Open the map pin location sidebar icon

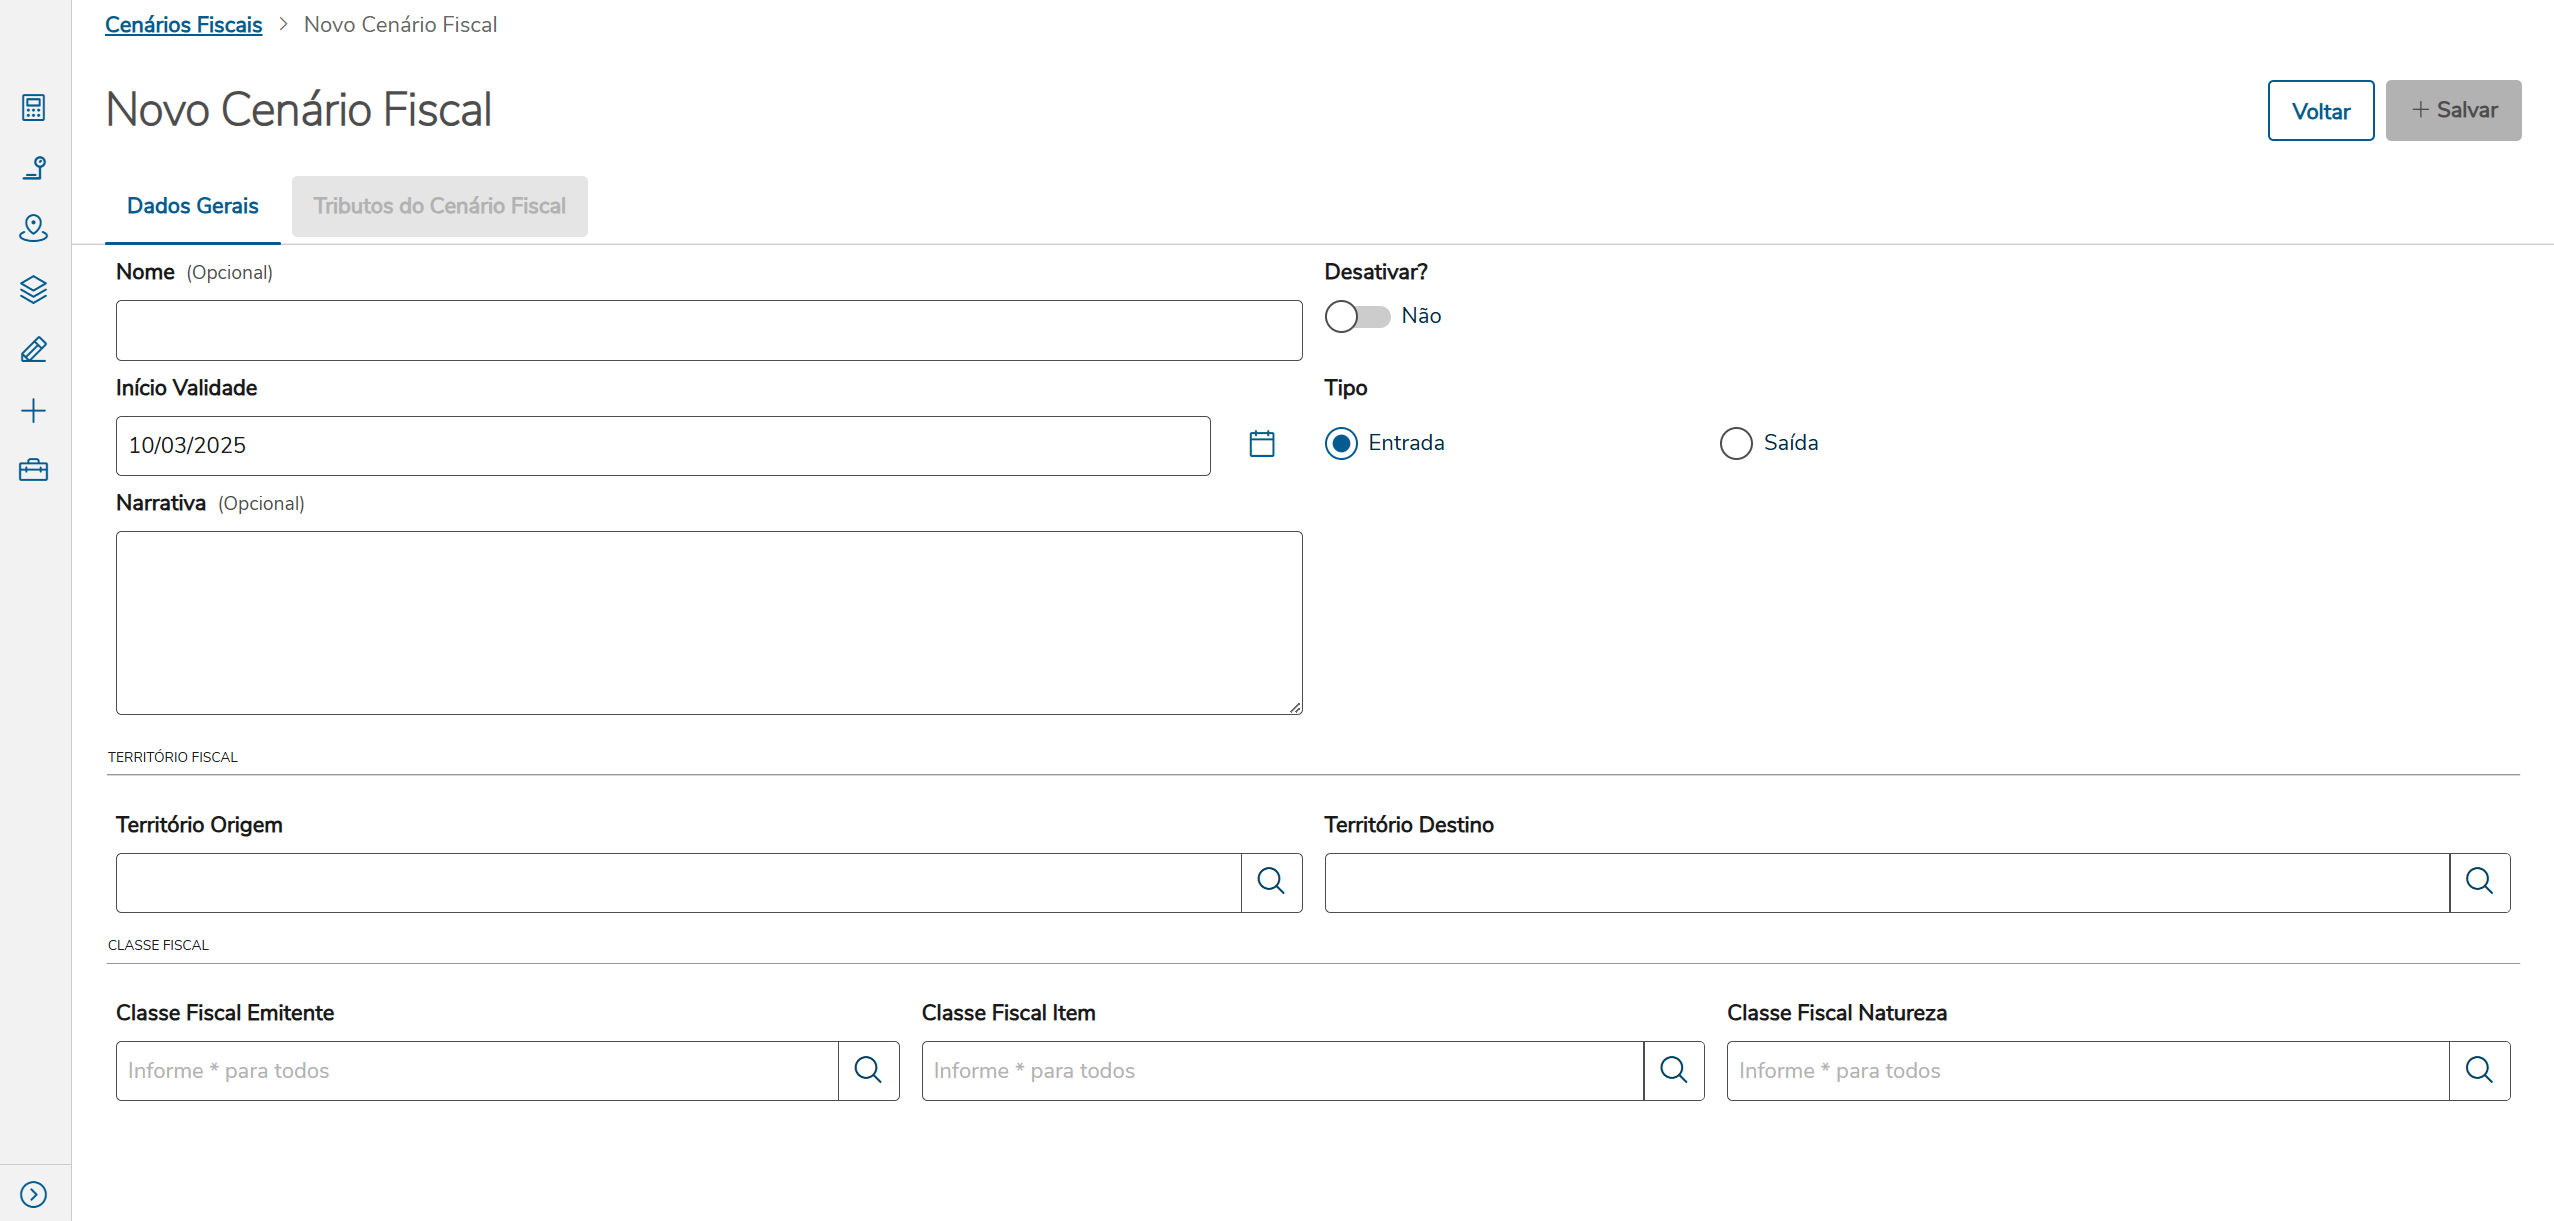(x=33, y=228)
